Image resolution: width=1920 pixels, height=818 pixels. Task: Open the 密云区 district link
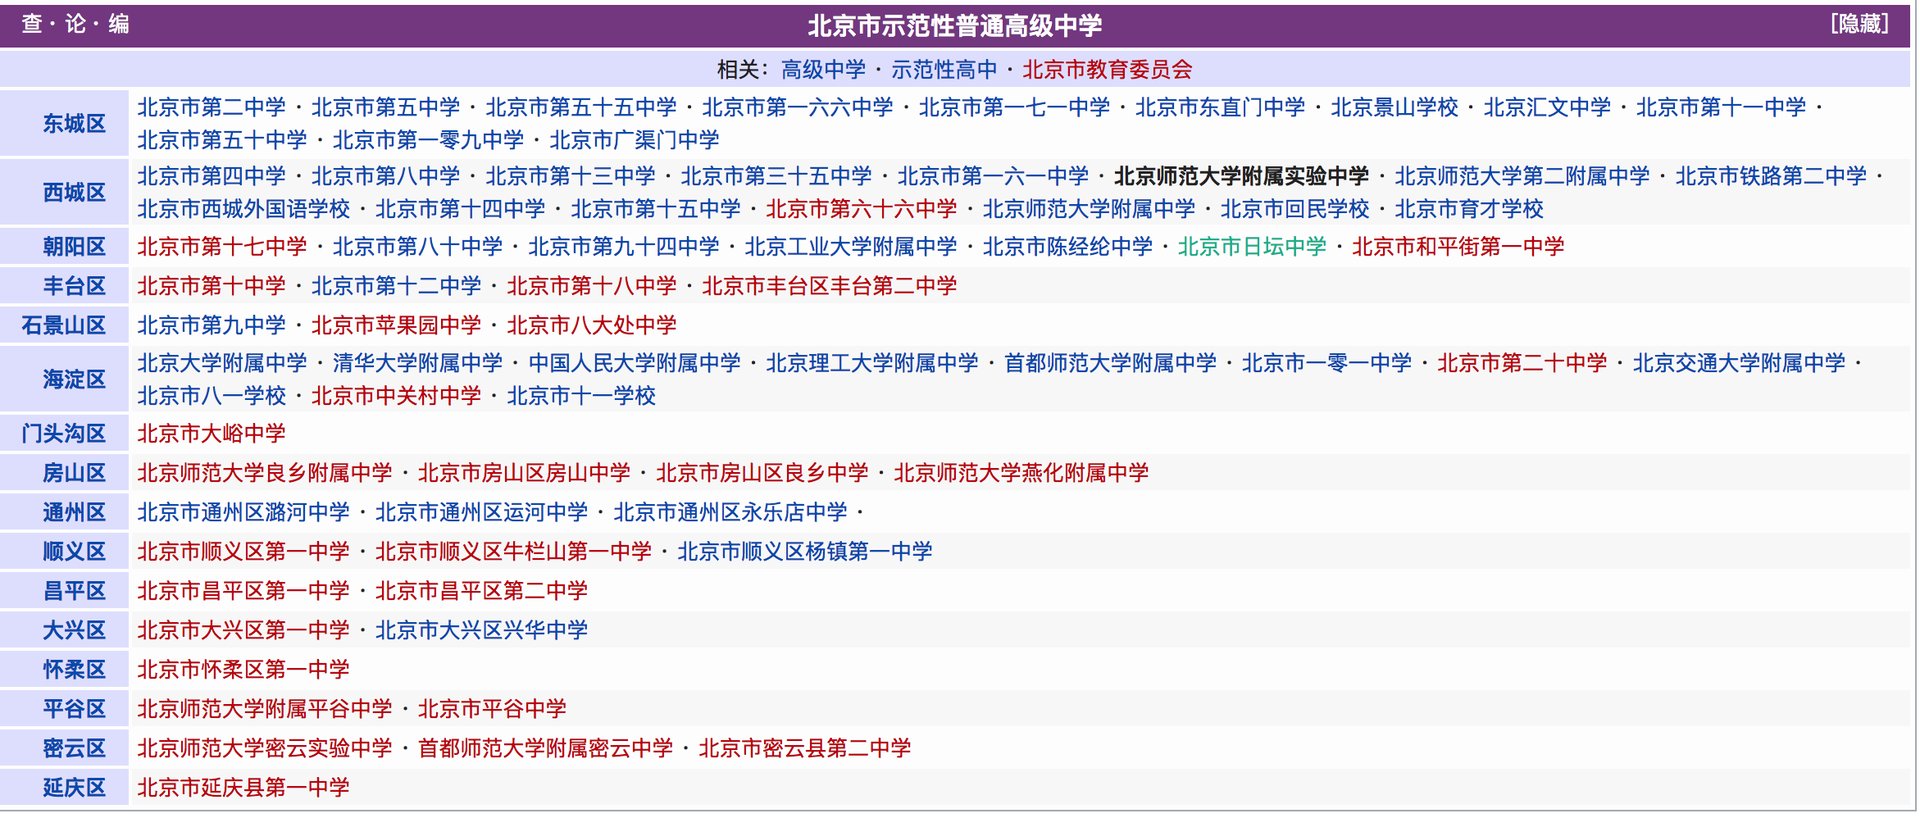point(74,749)
